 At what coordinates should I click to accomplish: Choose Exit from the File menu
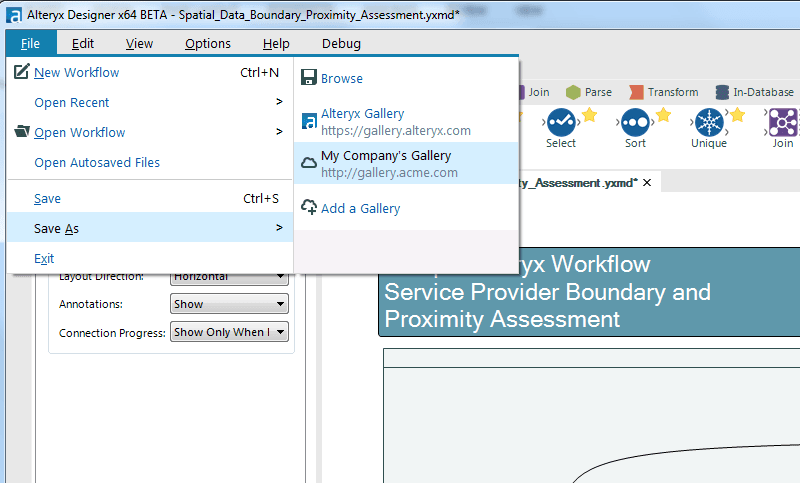(149, 258)
